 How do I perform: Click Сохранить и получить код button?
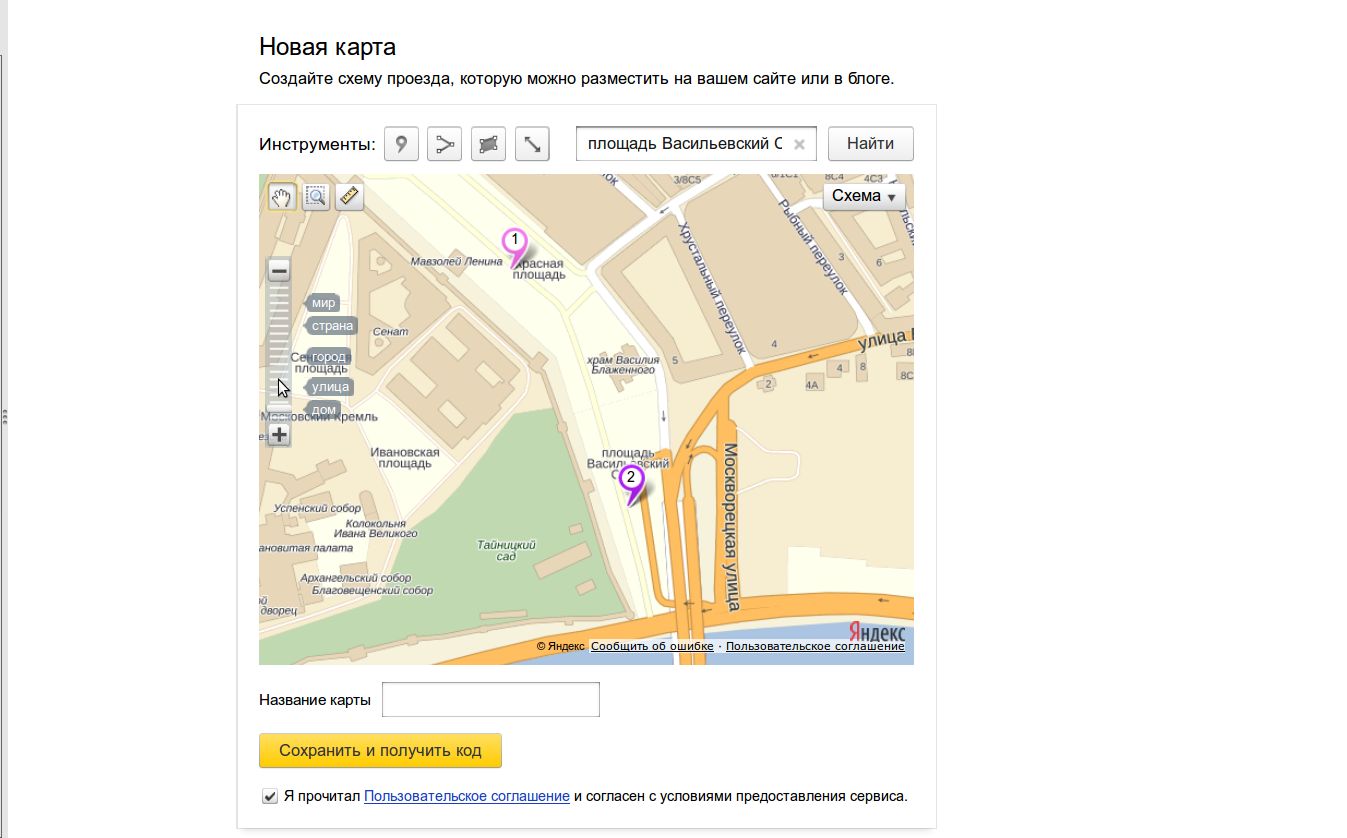(380, 751)
